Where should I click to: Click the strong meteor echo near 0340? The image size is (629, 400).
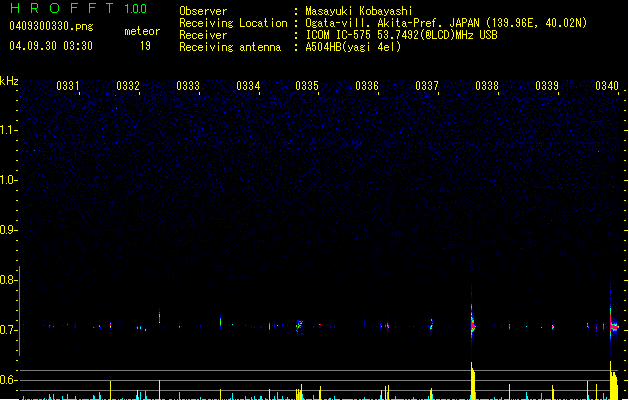[x=613, y=321]
